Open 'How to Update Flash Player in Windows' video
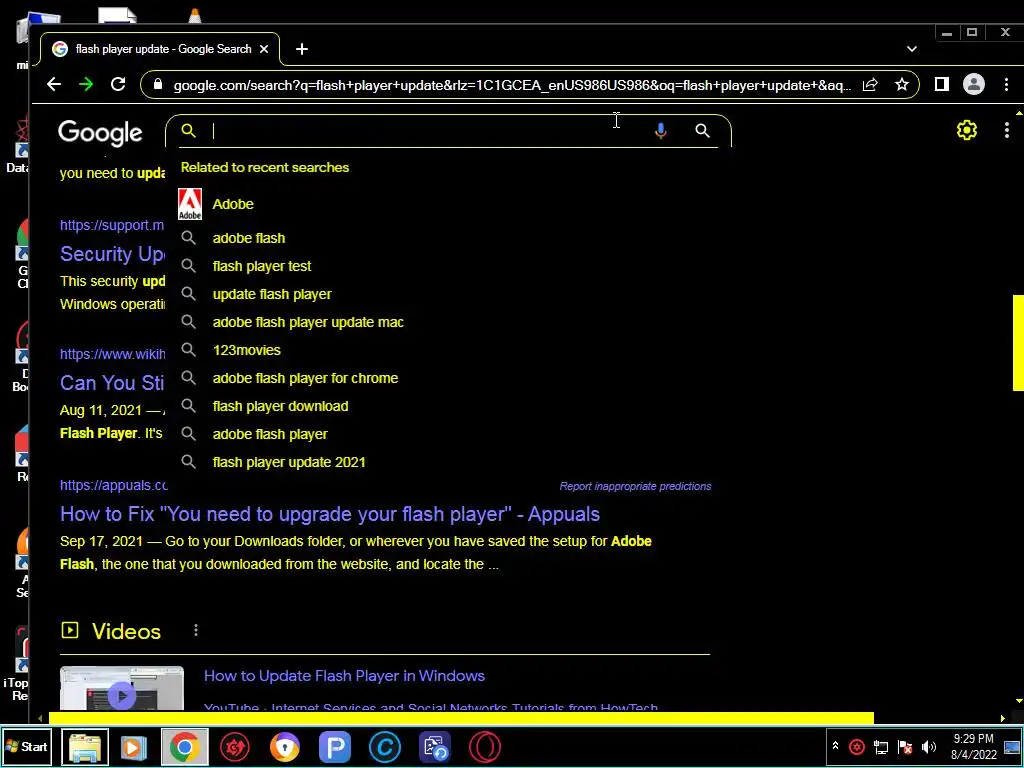1024x768 pixels. (x=344, y=676)
